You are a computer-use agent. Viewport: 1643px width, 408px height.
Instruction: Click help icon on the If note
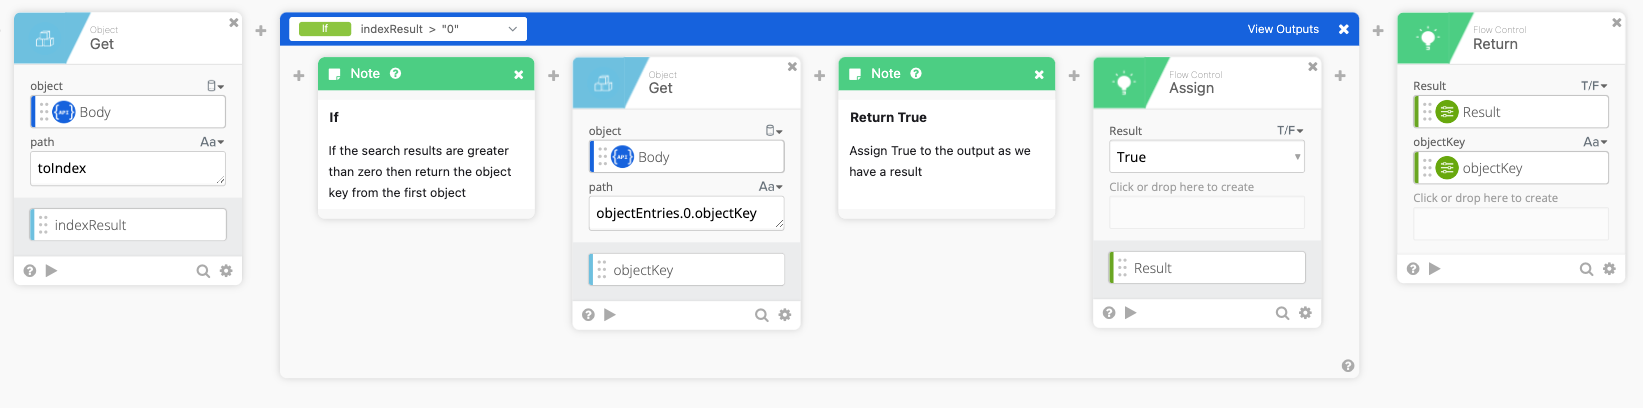[395, 74]
